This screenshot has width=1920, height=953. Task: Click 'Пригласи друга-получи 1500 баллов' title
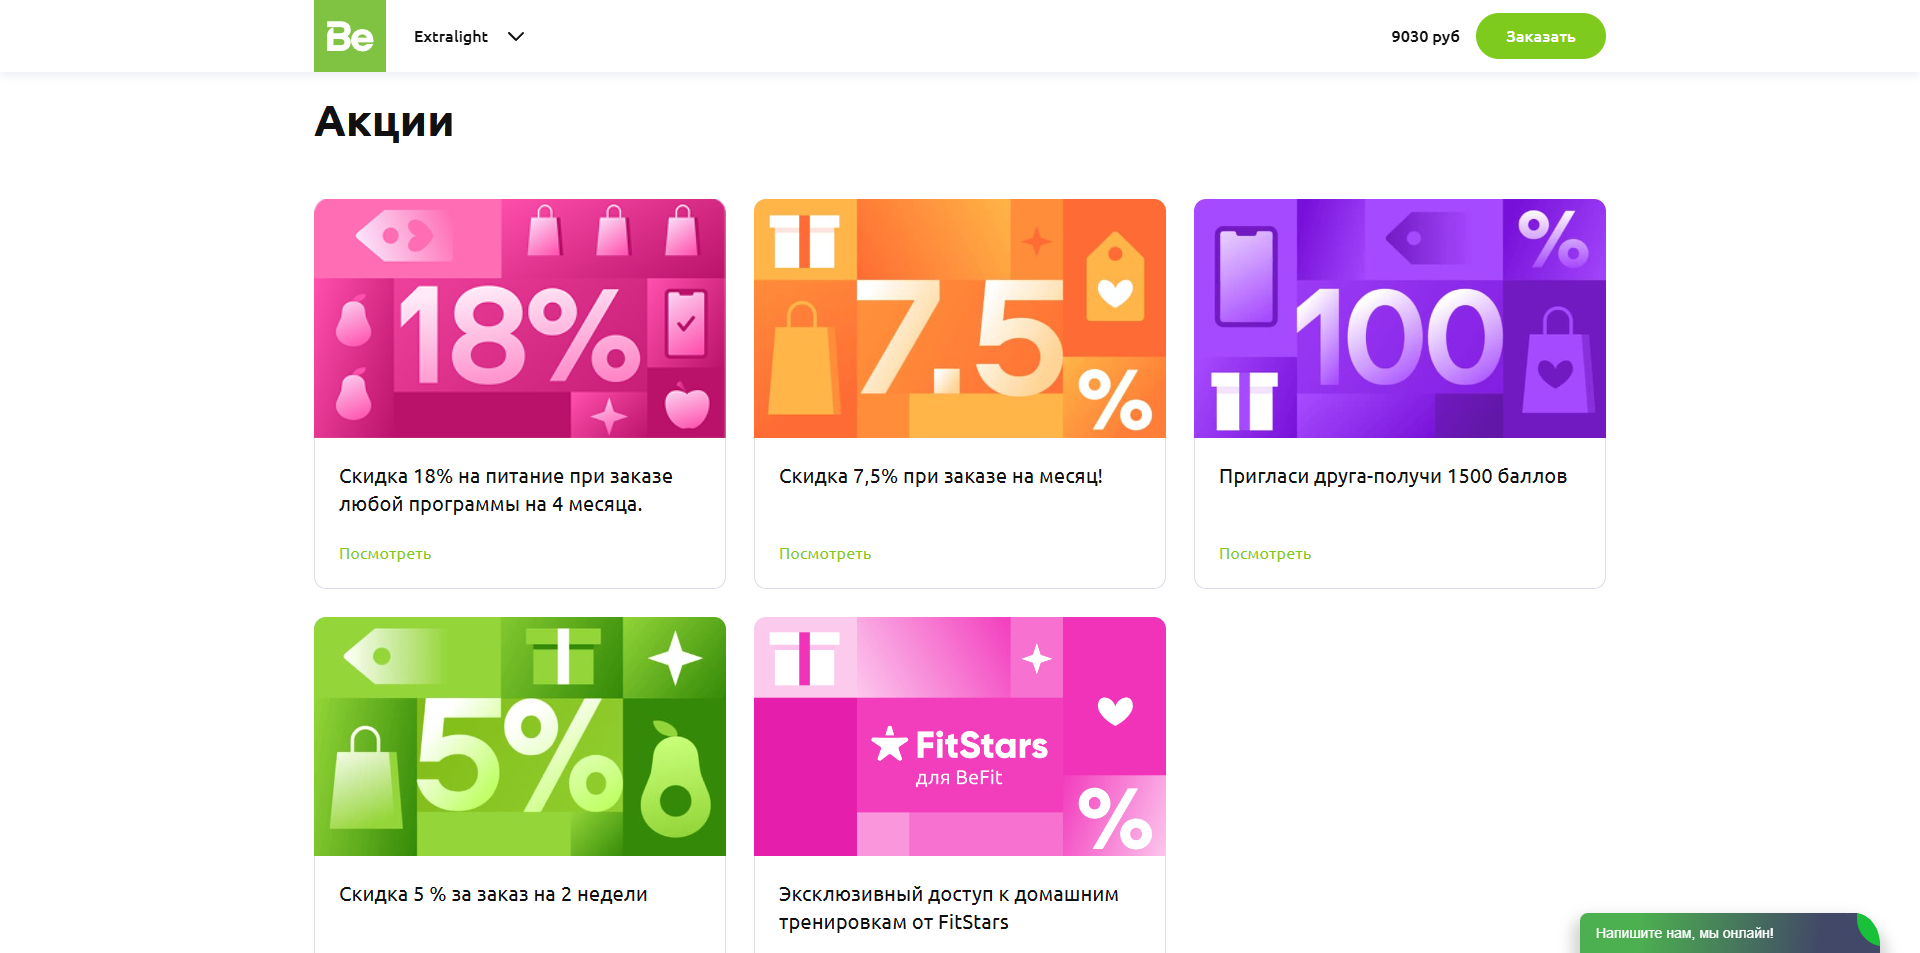tap(1392, 477)
